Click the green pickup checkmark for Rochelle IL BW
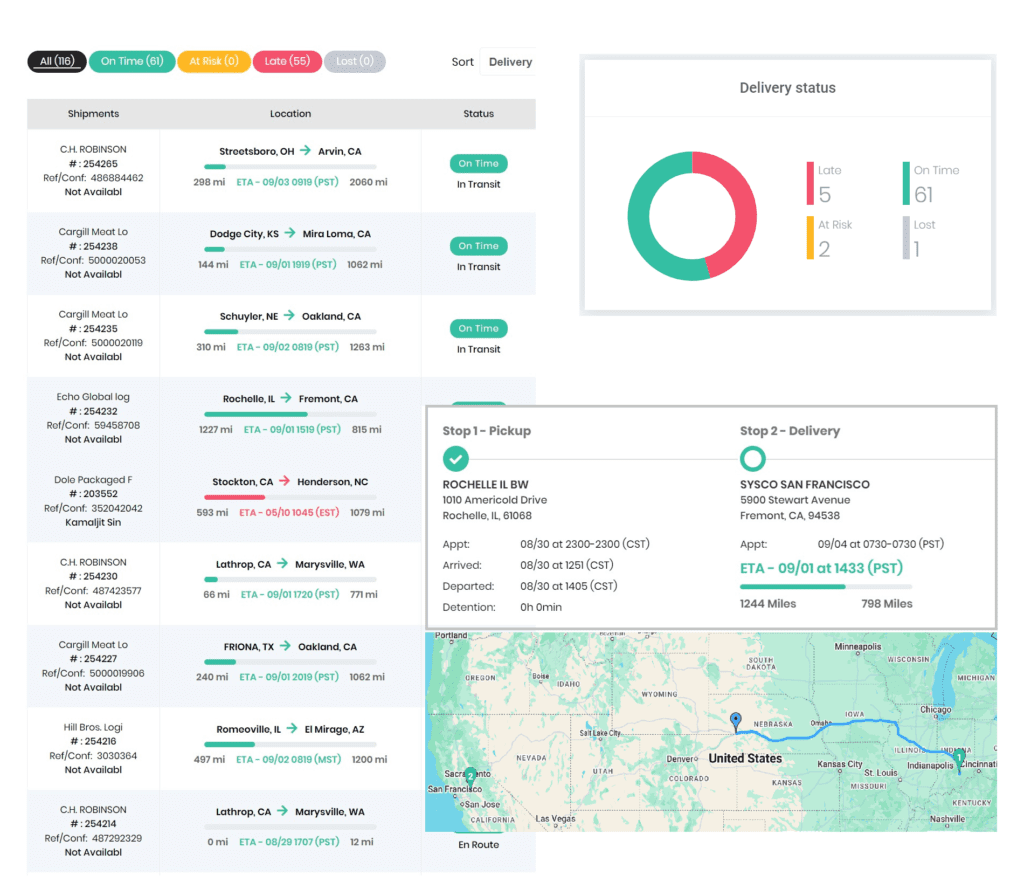The image size is (1024, 896). coord(456,459)
